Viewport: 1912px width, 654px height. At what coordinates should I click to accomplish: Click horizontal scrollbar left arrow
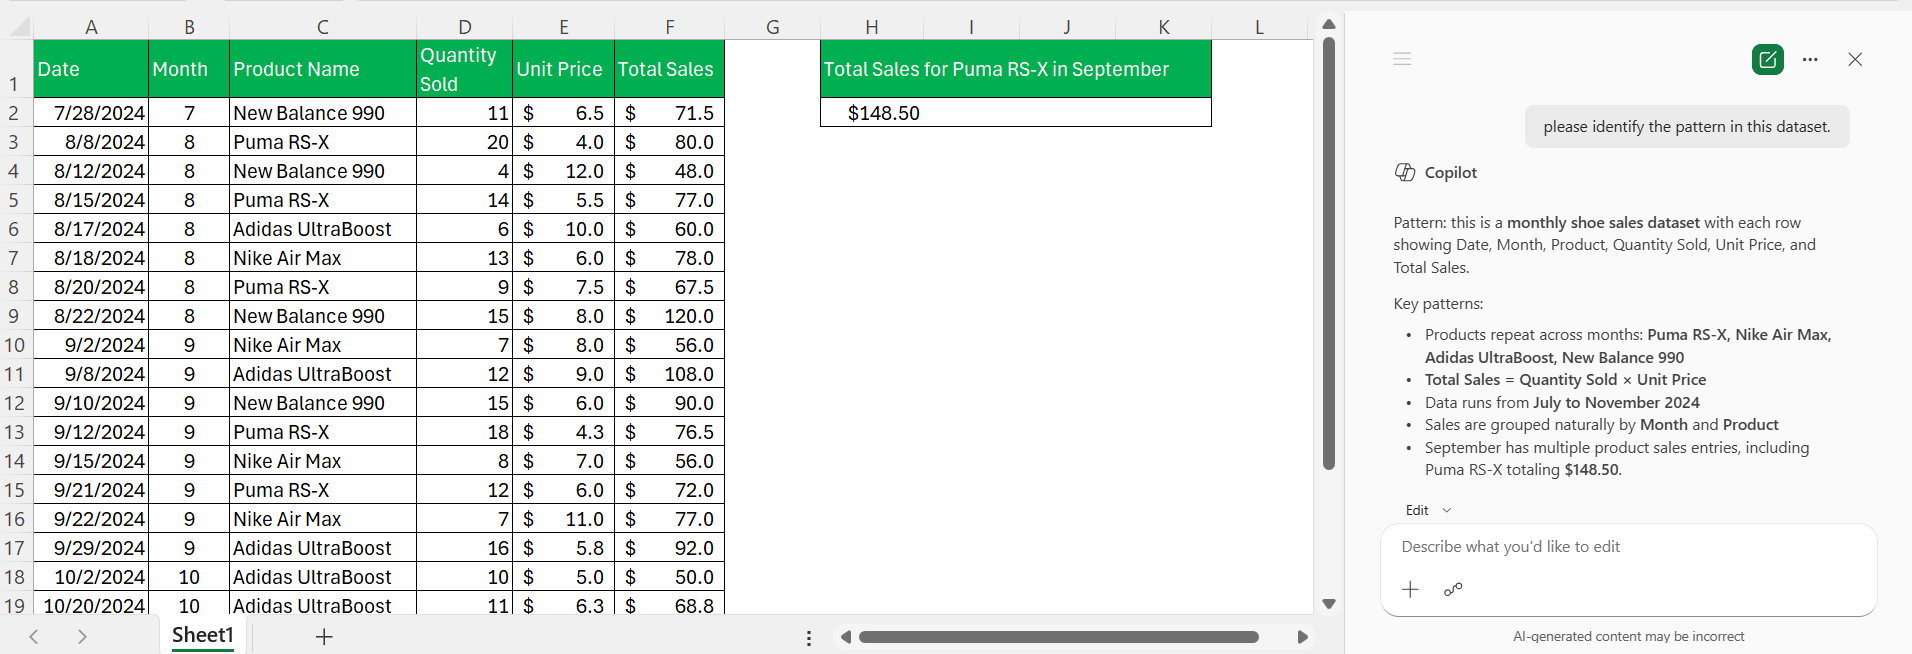pos(846,637)
